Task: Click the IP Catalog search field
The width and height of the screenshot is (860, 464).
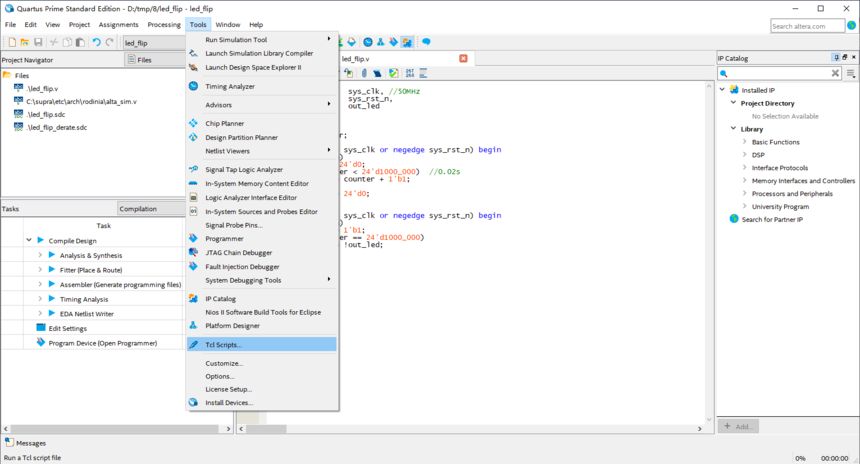Action: pos(779,73)
